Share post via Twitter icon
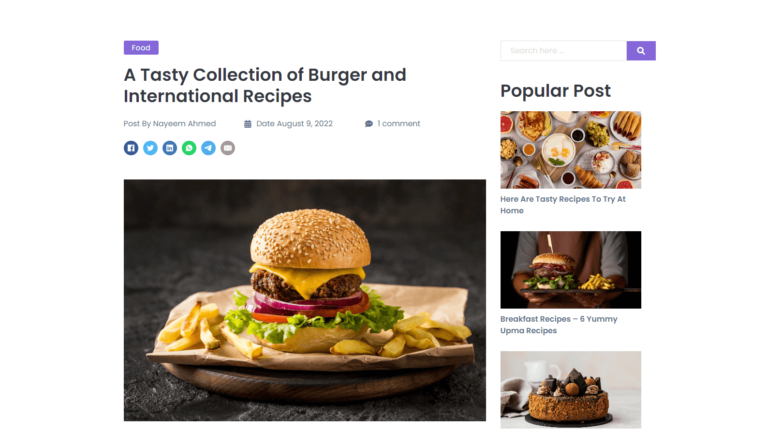This screenshot has height=430, width=768. (150, 148)
